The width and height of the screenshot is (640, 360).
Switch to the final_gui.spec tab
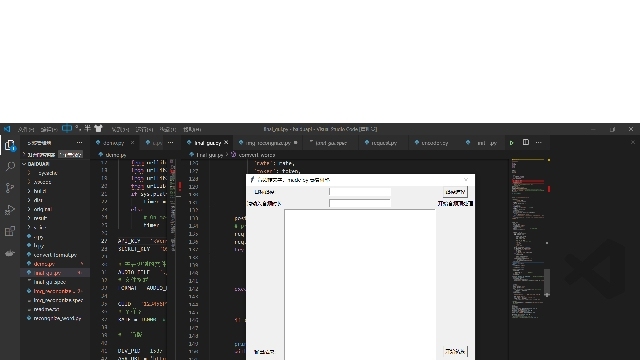click(331, 143)
